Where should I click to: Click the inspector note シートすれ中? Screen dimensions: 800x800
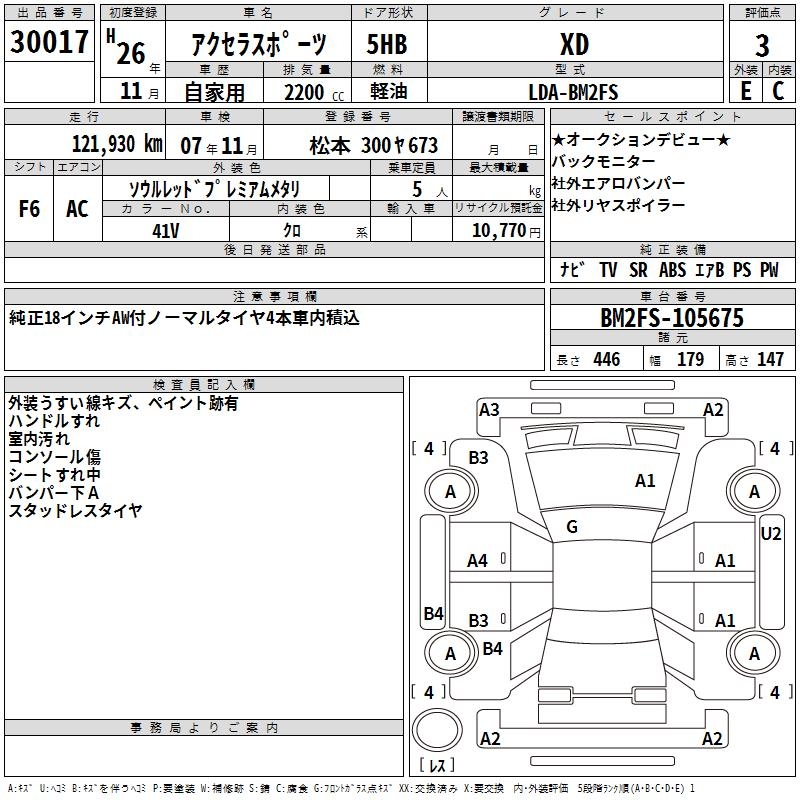click(54, 474)
